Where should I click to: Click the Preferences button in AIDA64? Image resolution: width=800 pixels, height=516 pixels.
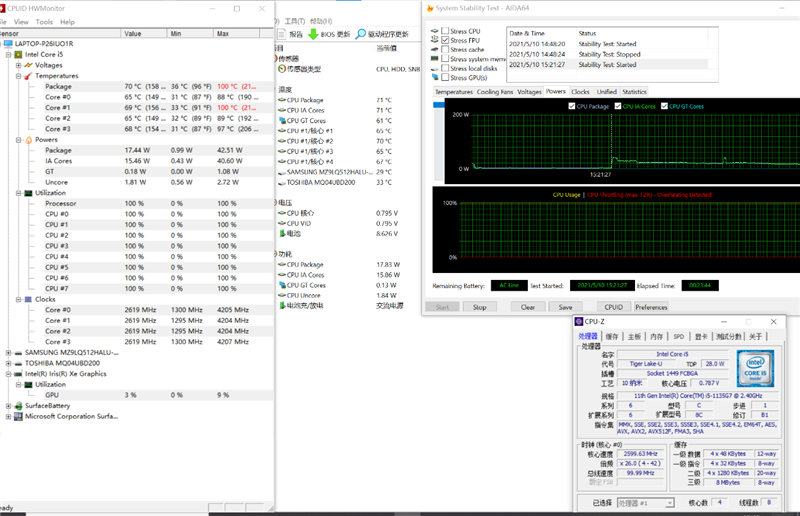coord(650,307)
